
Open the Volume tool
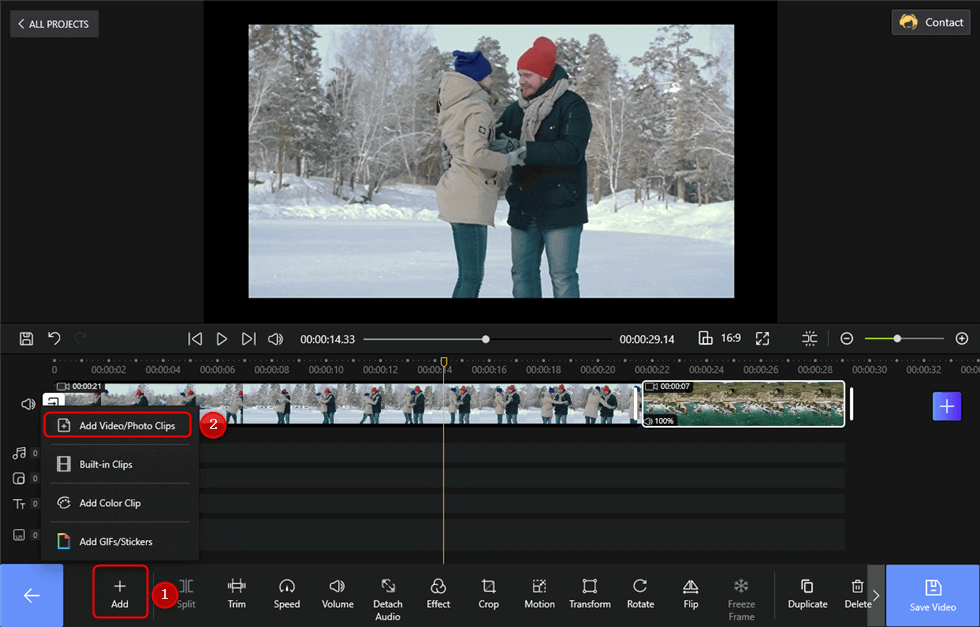tap(338, 593)
